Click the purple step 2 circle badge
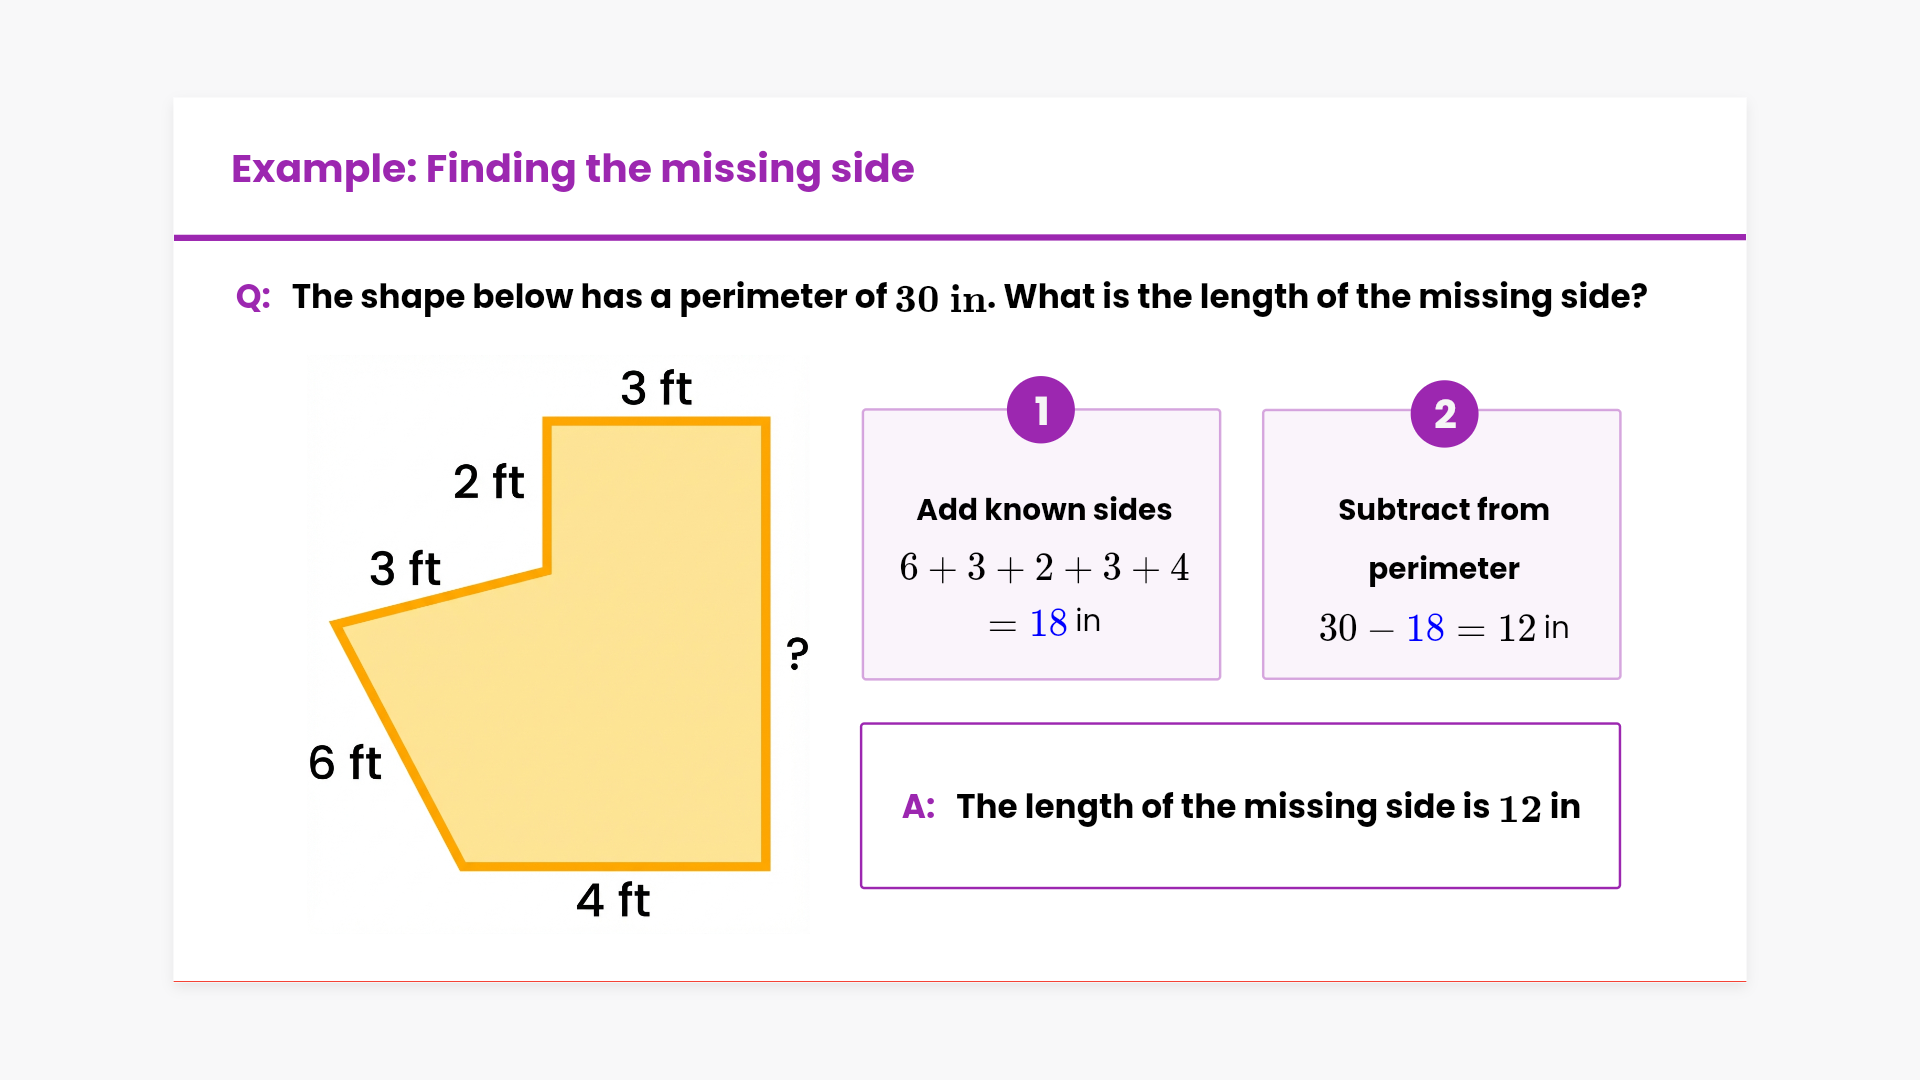 tap(1444, 414)
